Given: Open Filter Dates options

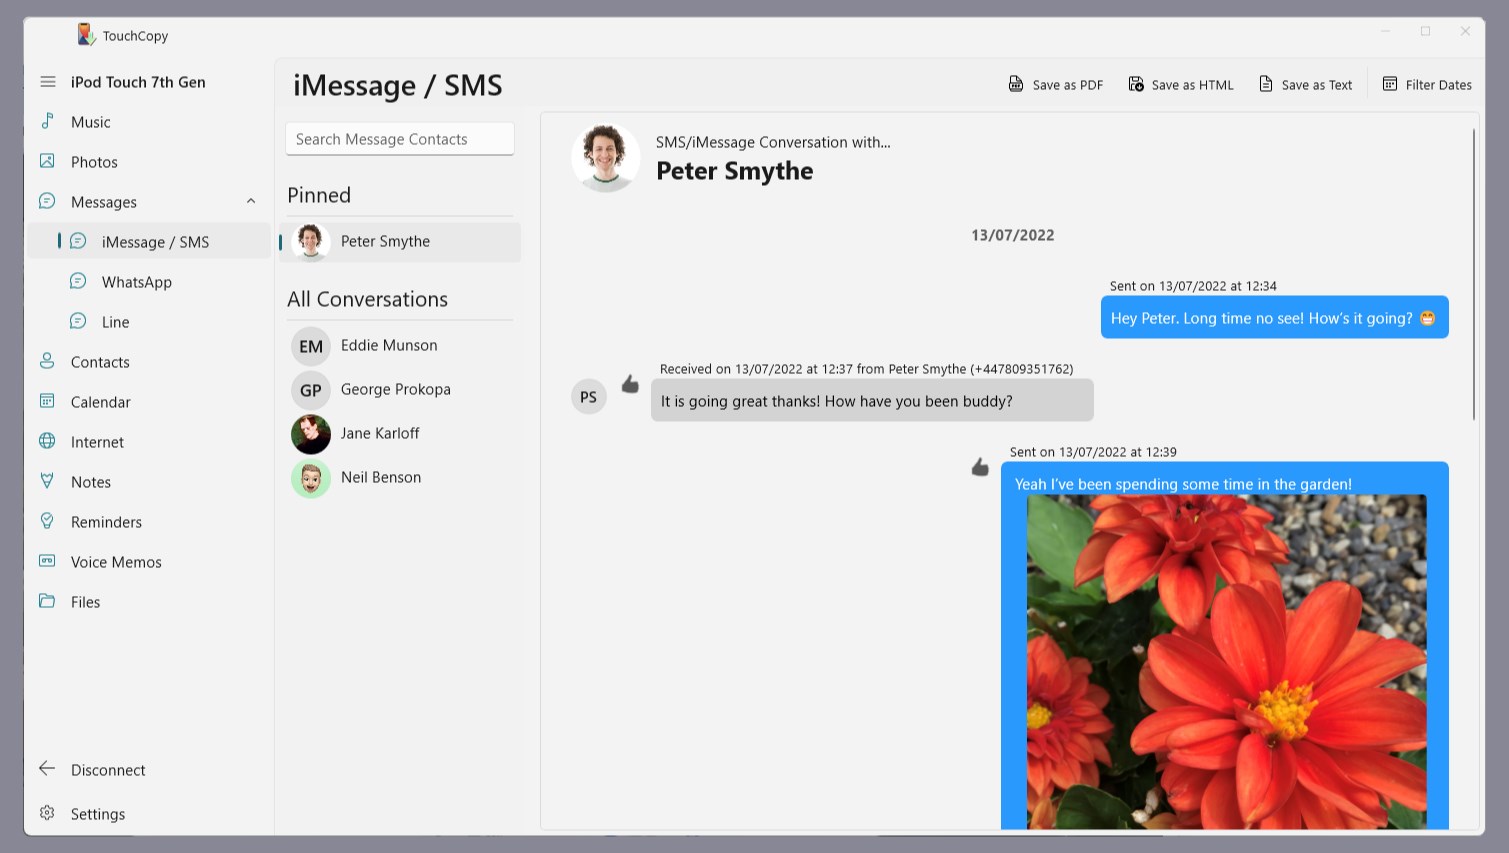Looking at the screenshot, I should pyautogui.click(x=1427, y=85).
